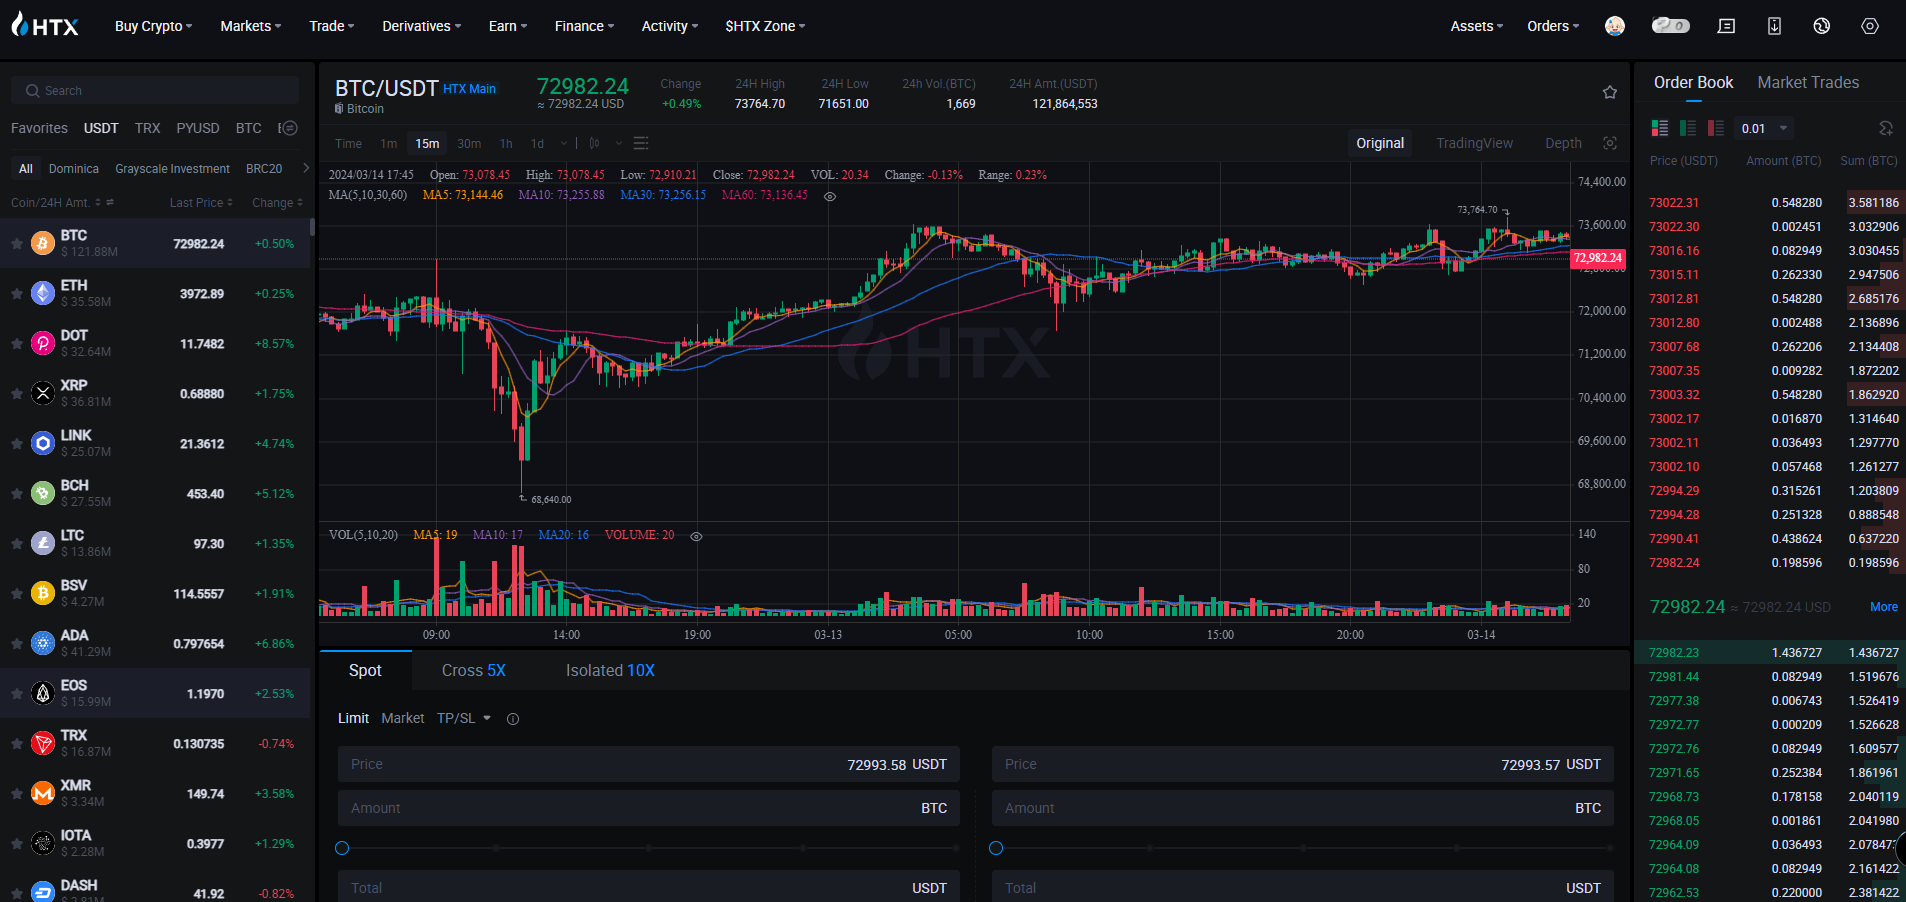The image size is (1906, 902).
Task: Toggle the header mode switch showing 0
Action: pyautogui.click(x=1670, y=26)
